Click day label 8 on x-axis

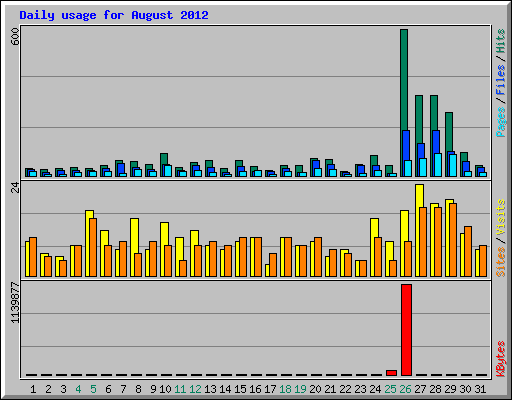(138, 389)
